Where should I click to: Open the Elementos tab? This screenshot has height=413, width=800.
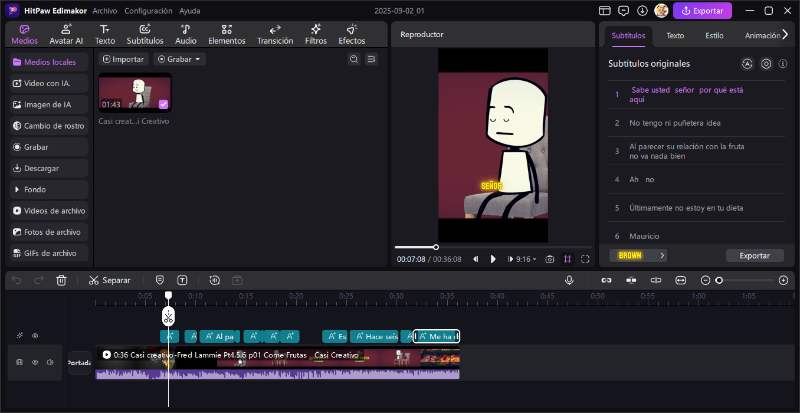(x=227, y=35)
